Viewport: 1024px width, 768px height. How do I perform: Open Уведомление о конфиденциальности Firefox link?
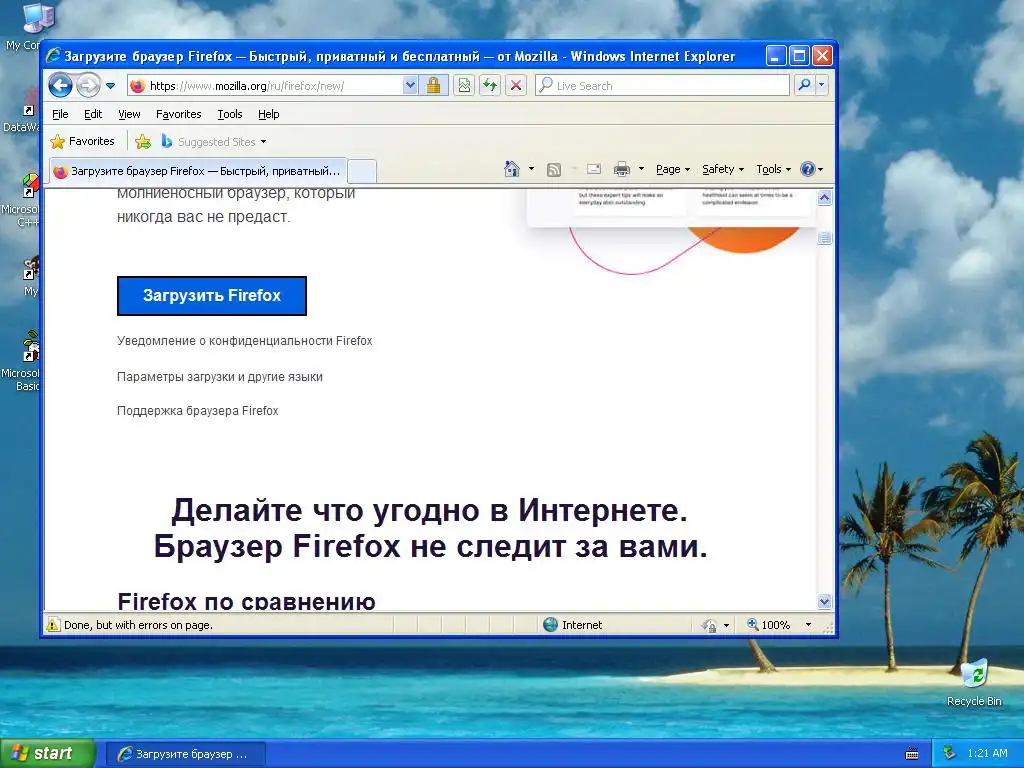click(244, 341)
